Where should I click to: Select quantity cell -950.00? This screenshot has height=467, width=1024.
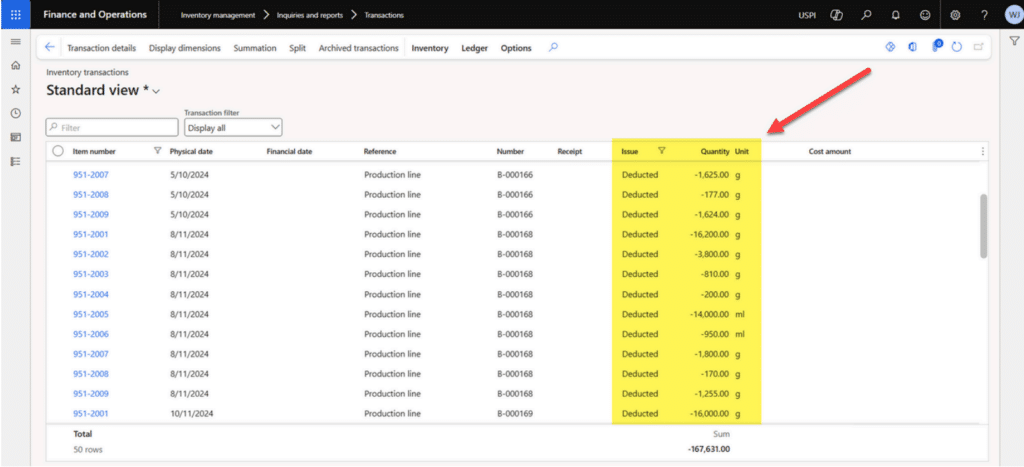point(714,334)
